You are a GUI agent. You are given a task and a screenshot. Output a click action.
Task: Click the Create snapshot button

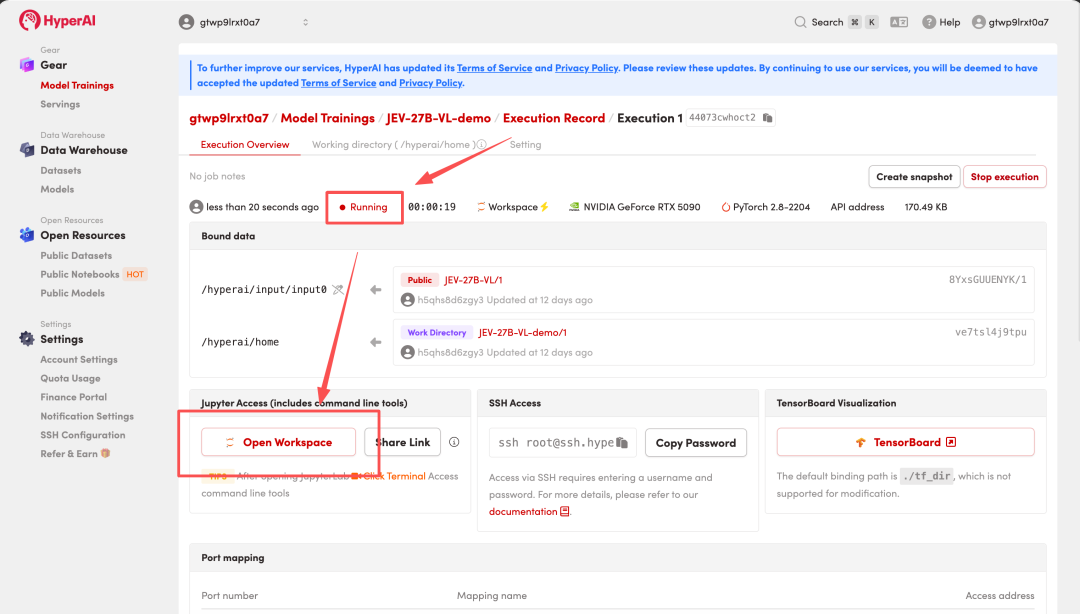[x=914, y=176]
